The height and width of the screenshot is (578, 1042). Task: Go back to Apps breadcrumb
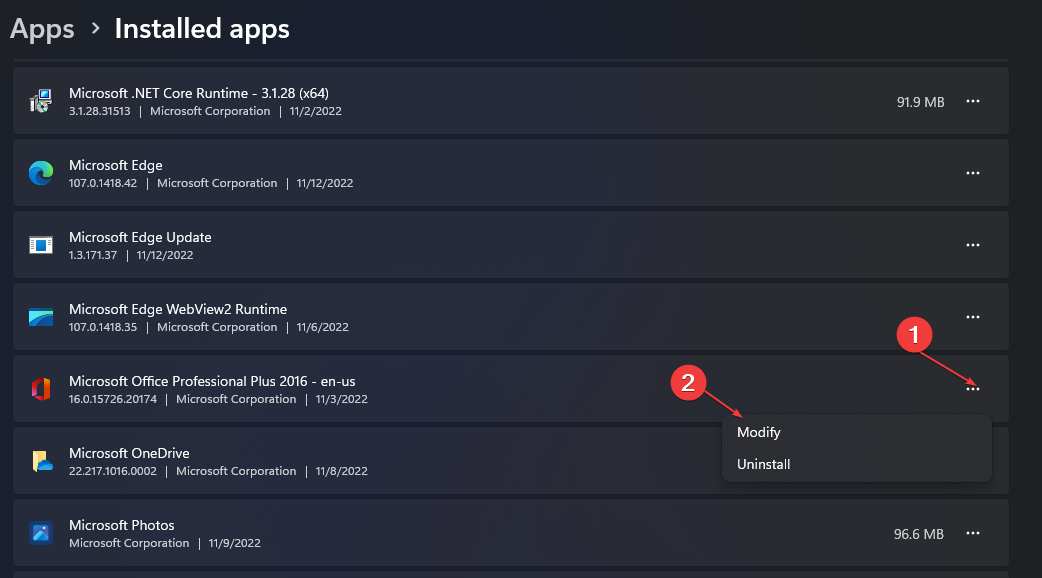pyautogui.click(x=42, y=29)
